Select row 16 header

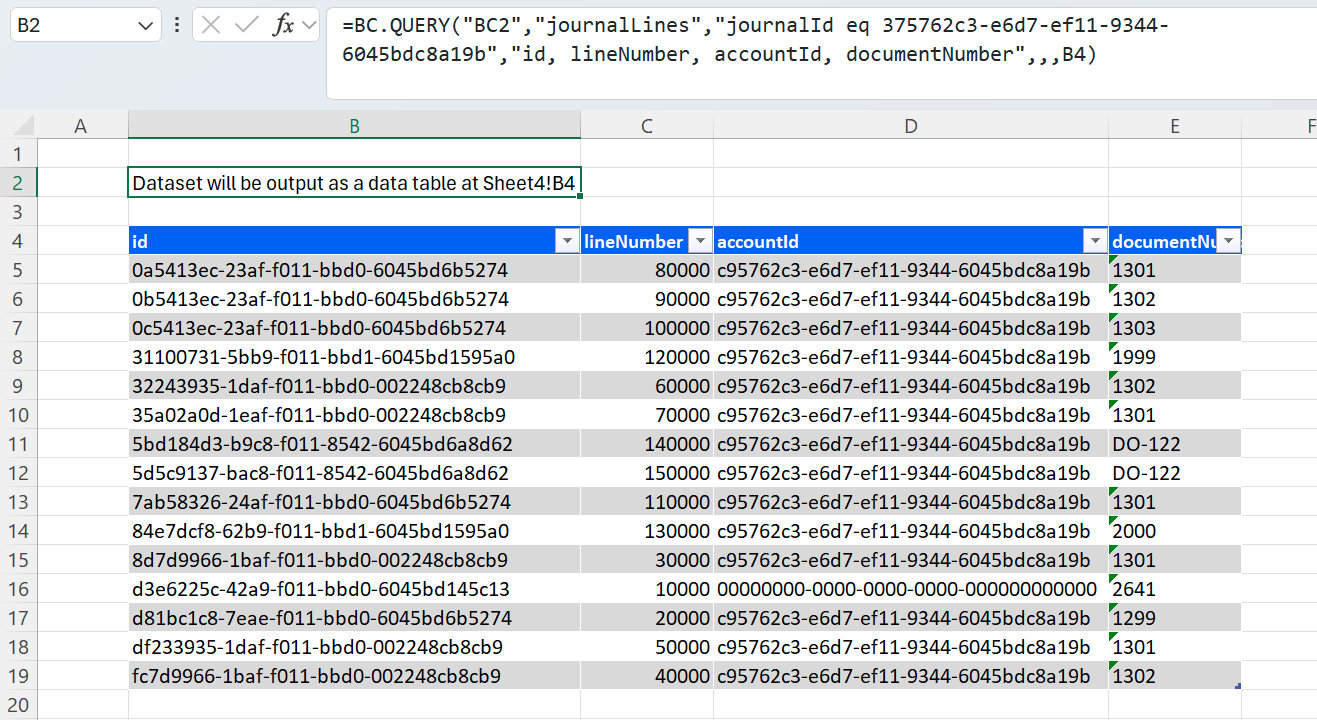[x=19, y=589]
